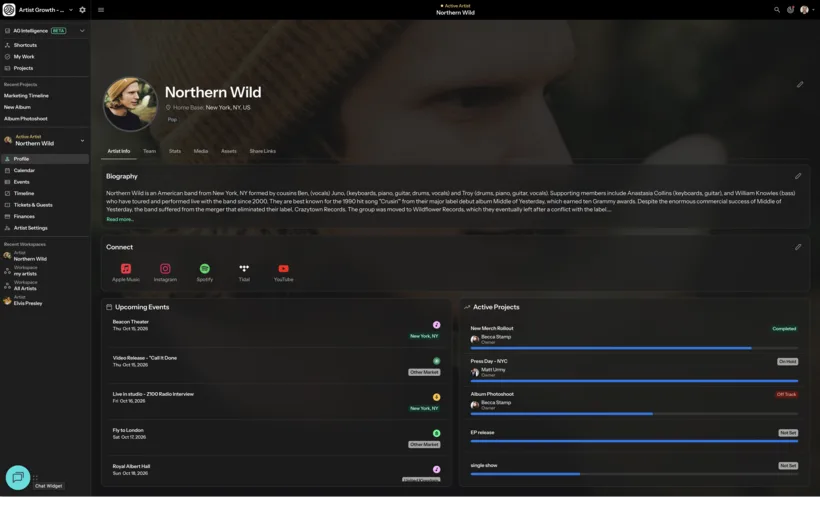Expand the AG Intelligence section chevron
Image resolution: width=820 pixels, height=513 pixels.
[x=82, y=31]
